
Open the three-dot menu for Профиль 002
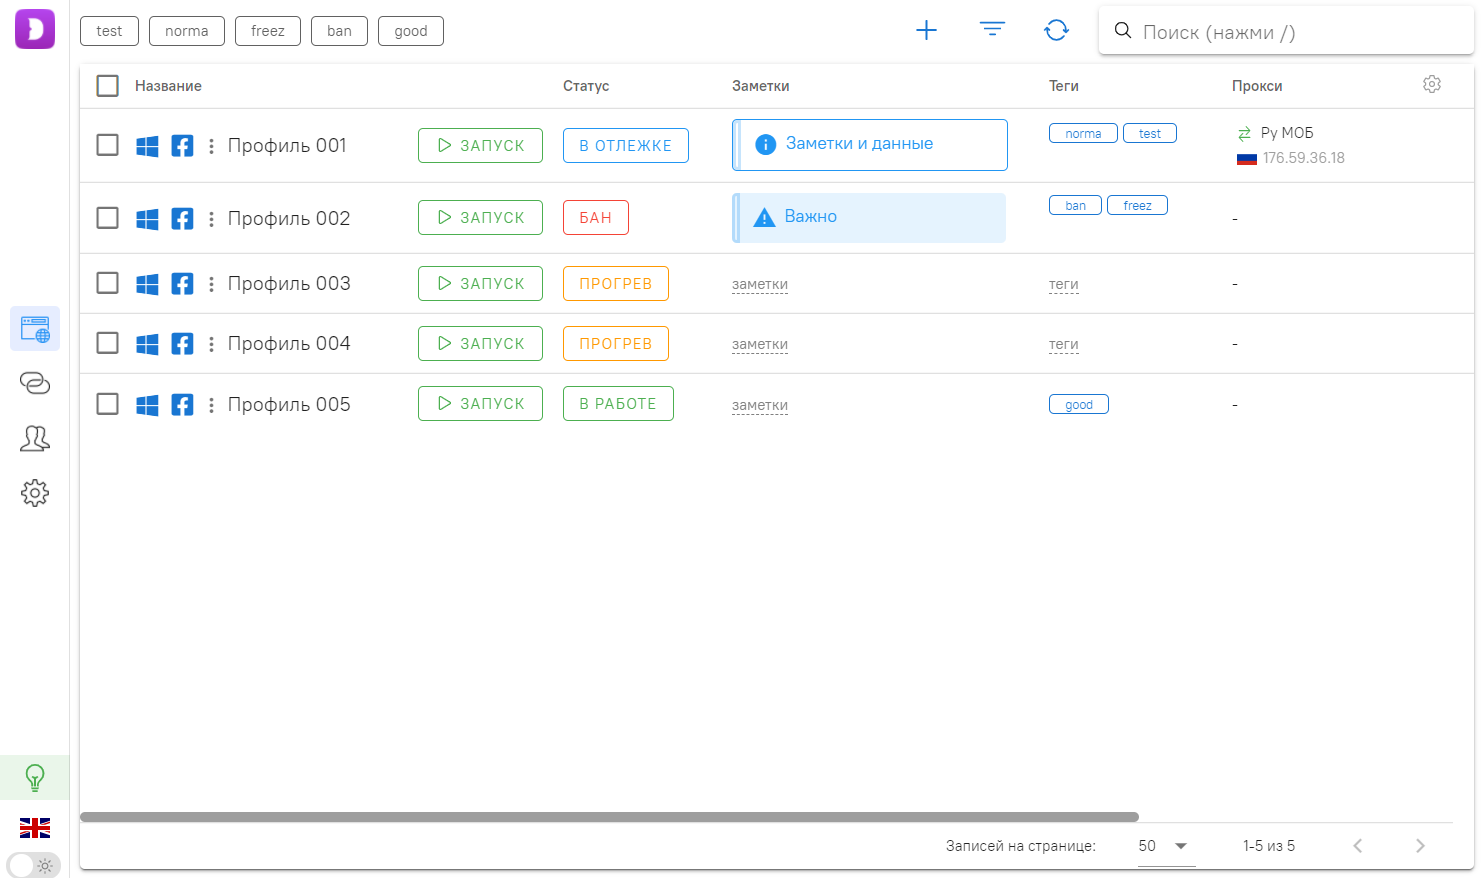(211, 218)
